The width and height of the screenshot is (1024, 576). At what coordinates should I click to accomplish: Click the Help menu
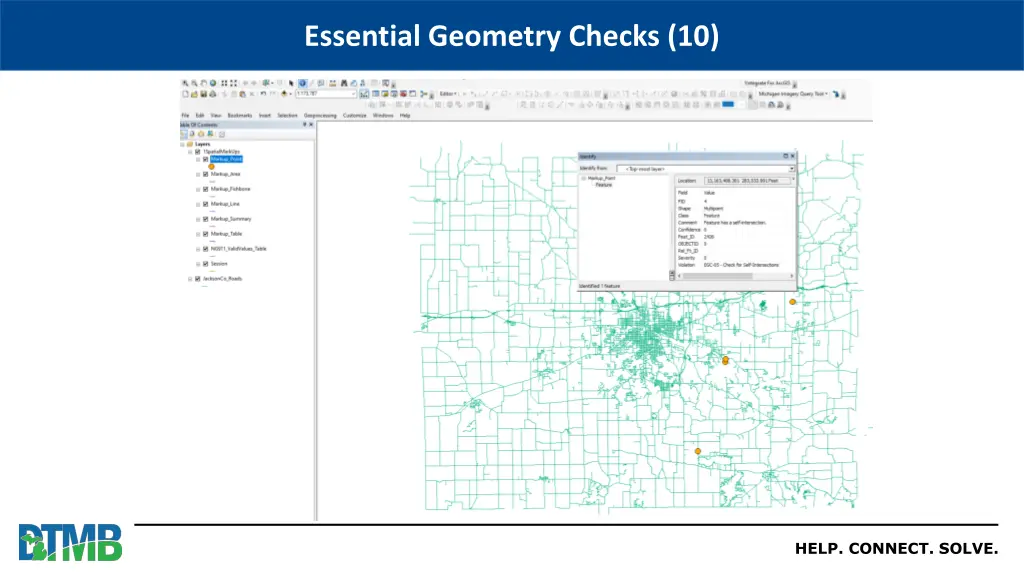pos(405,116)
